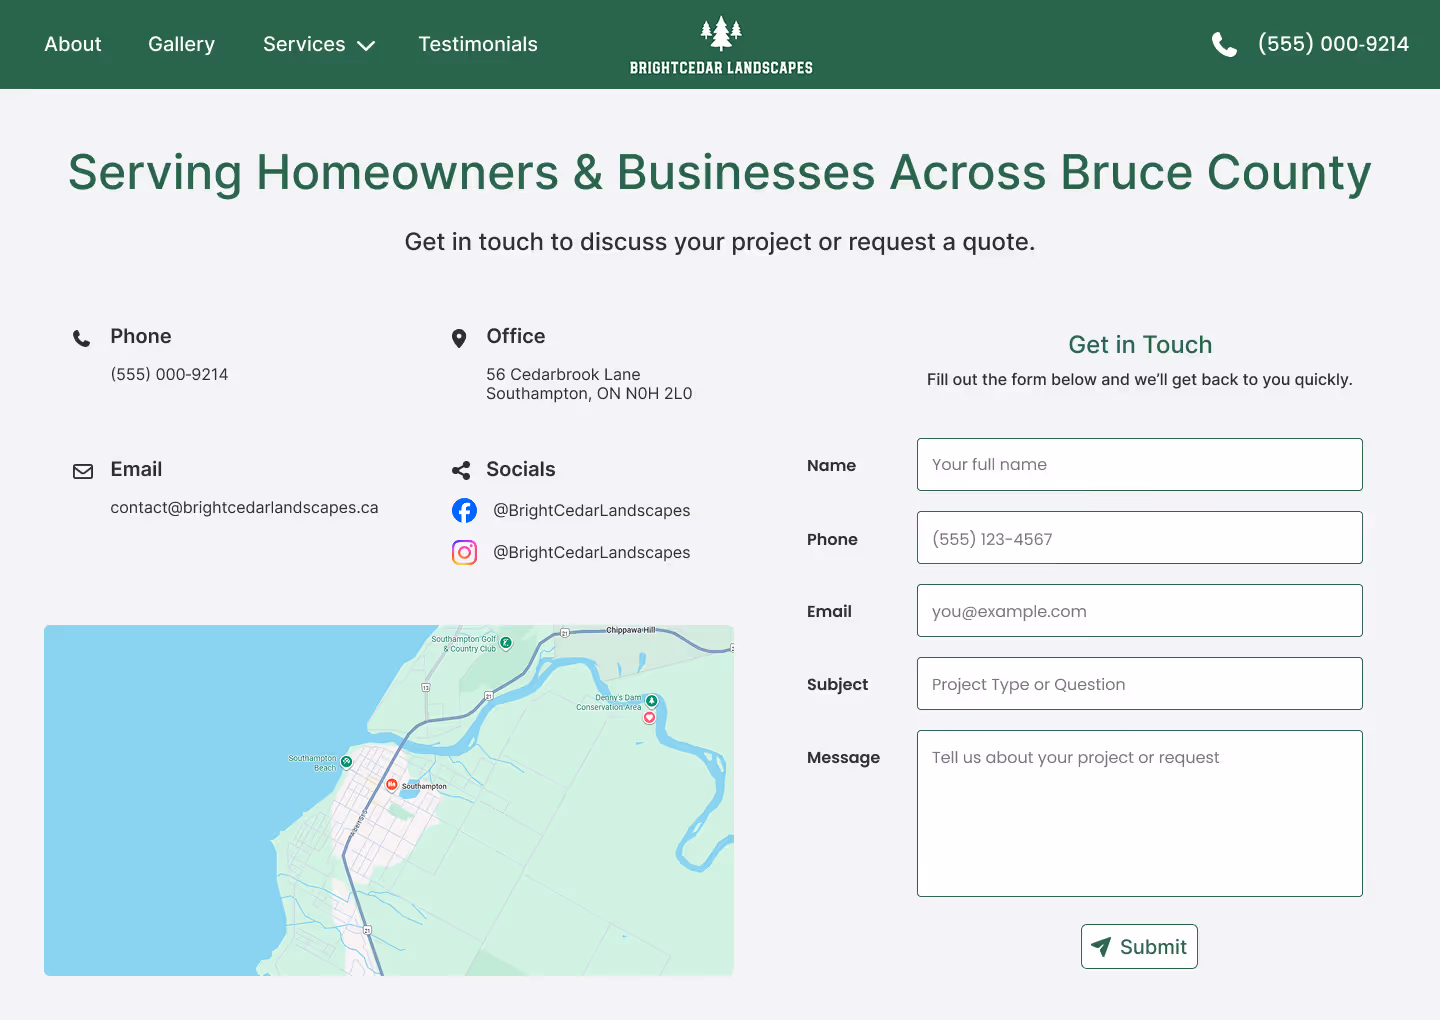Screen dimensions: 1440x1020
Task: Click the Facebook icon for BrightCedarLandscapes
Action: click(464, 510)
